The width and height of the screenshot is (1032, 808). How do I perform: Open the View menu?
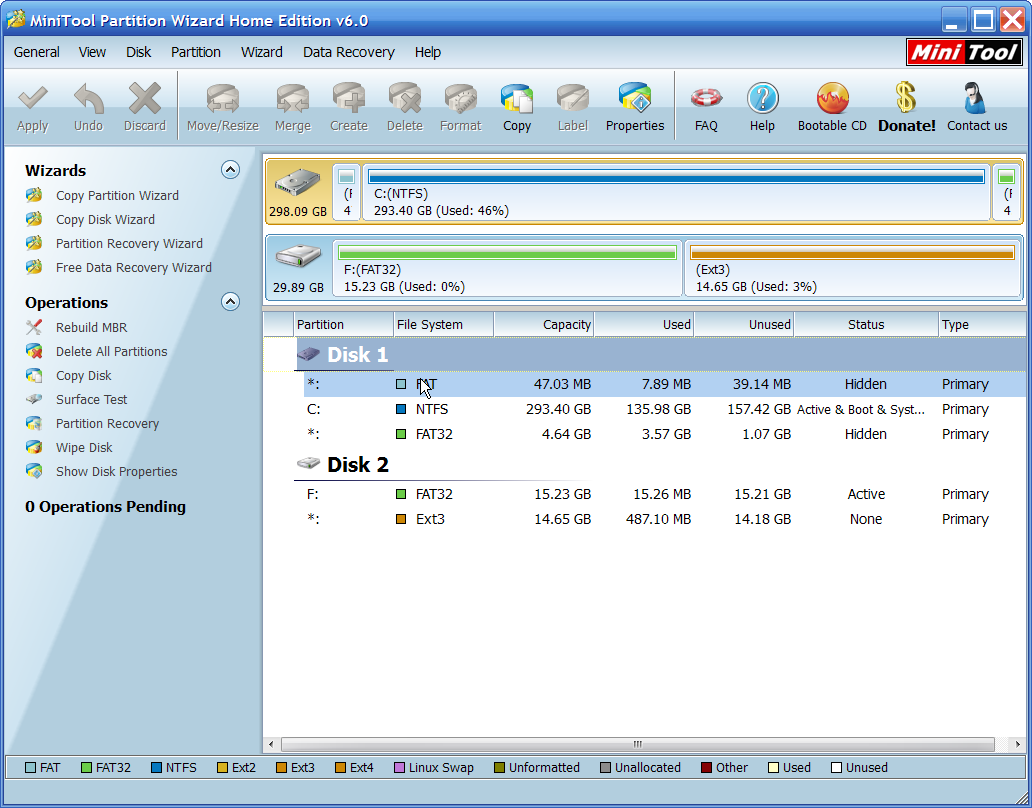[x=92, y=52]
